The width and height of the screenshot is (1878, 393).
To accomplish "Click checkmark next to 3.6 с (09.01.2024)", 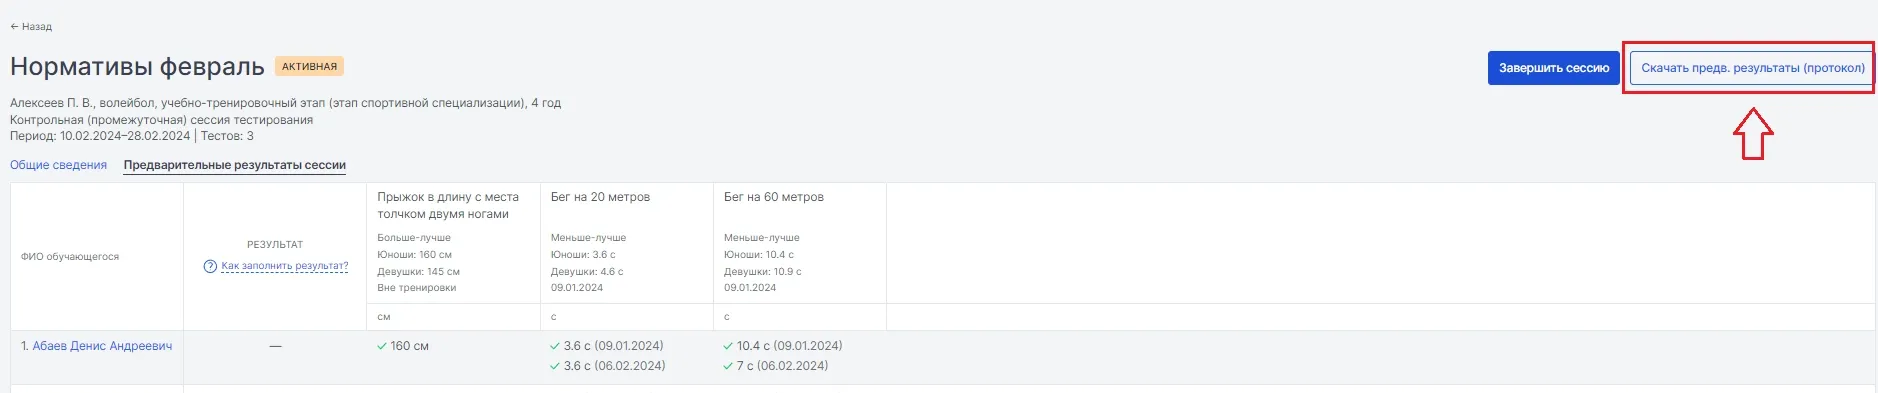I will pyautogui.click(x=555, y=346).
